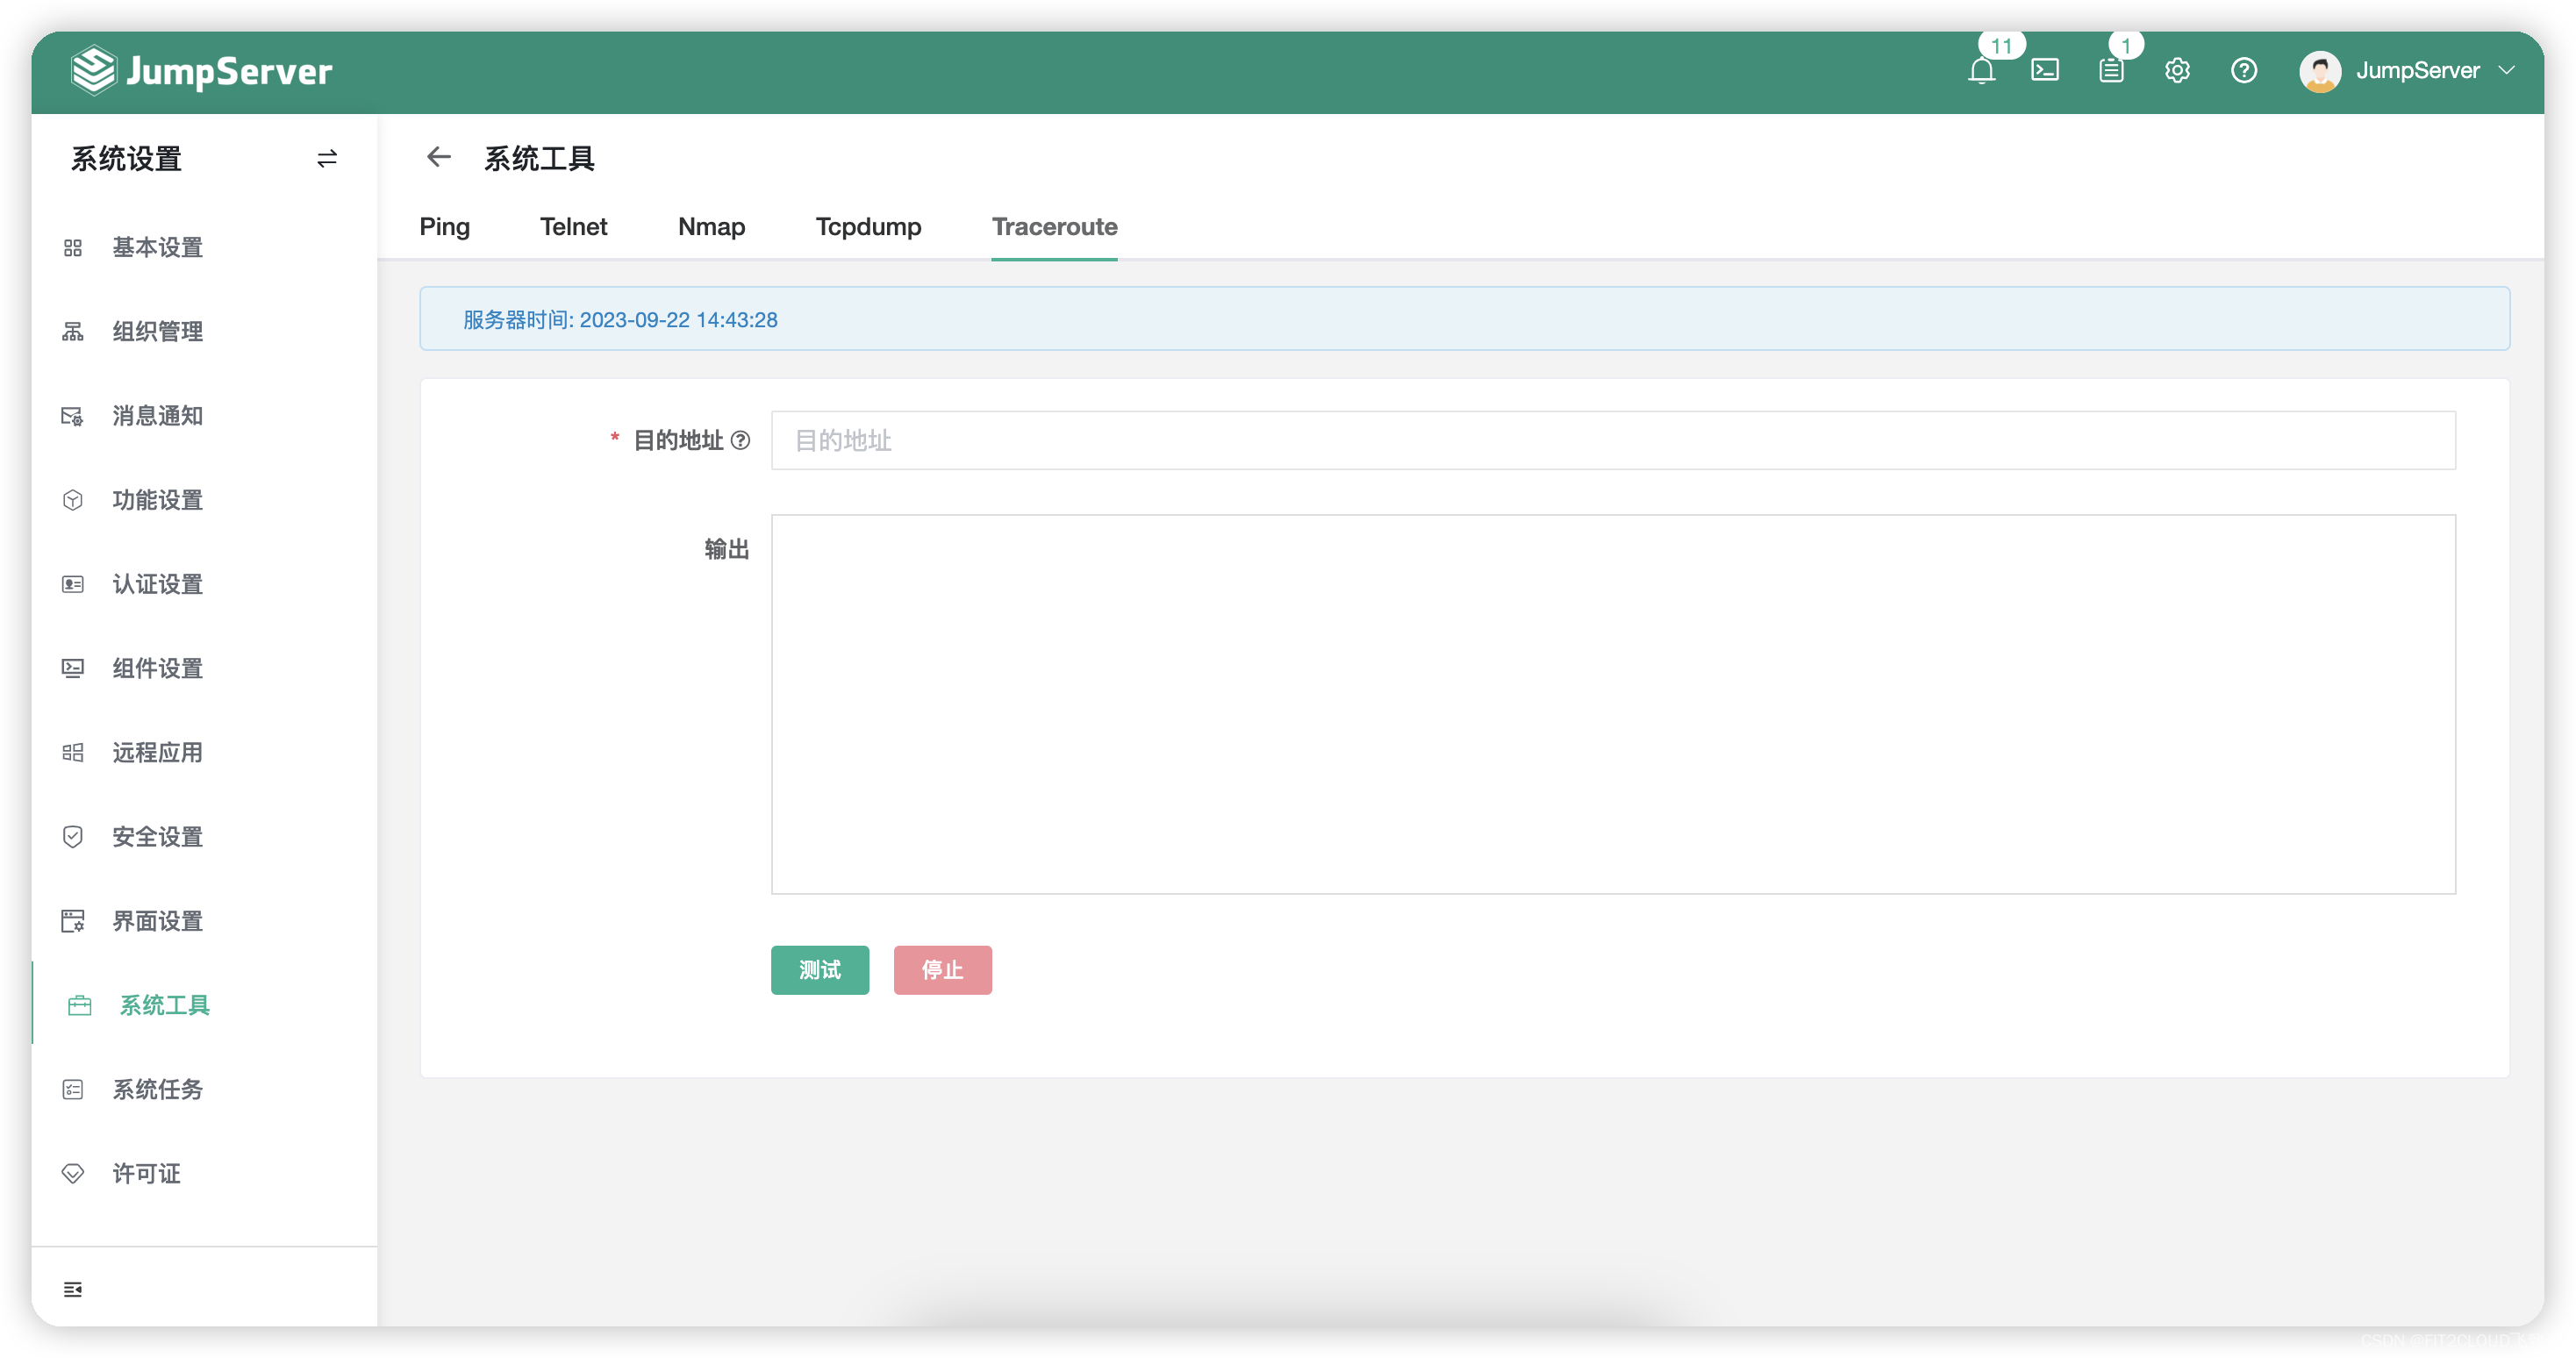Toggle the view switch icon beside 系统设置
Image resolution: width=2576 pixels, height=1358 pixels.
(x=327, y=159)
